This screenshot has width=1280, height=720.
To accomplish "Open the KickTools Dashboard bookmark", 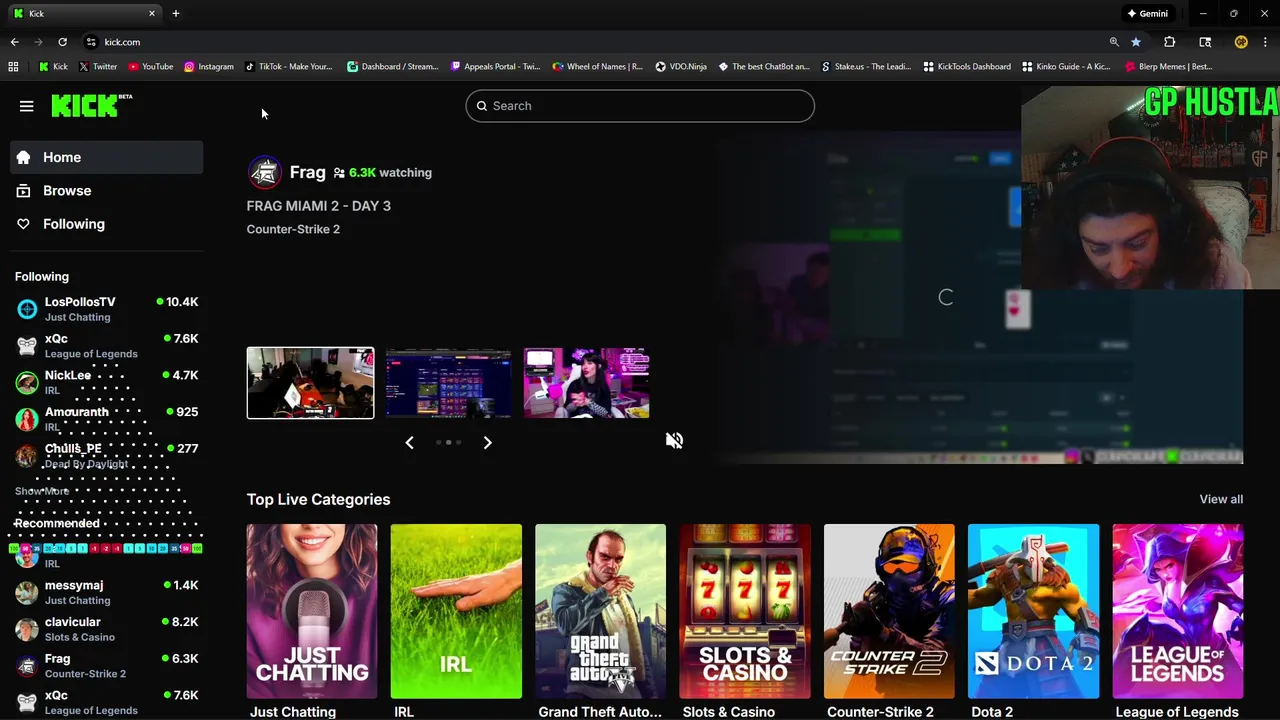I will click(x=967, y=67).
